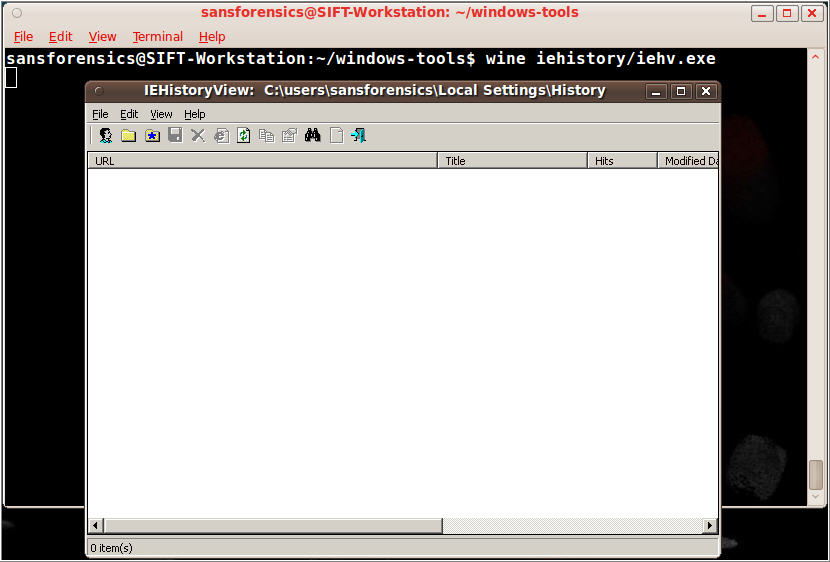Close the terminal window
830x562 pixels.
[812, 14]
